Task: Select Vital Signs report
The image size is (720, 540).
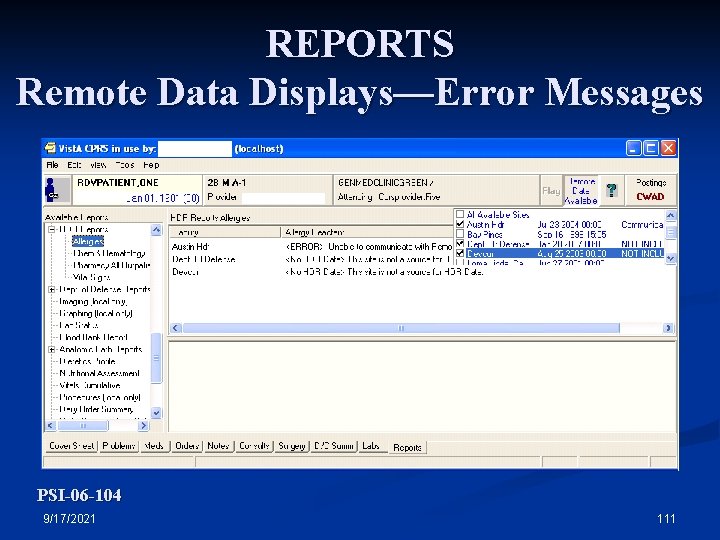Action: tap(92, 277)
